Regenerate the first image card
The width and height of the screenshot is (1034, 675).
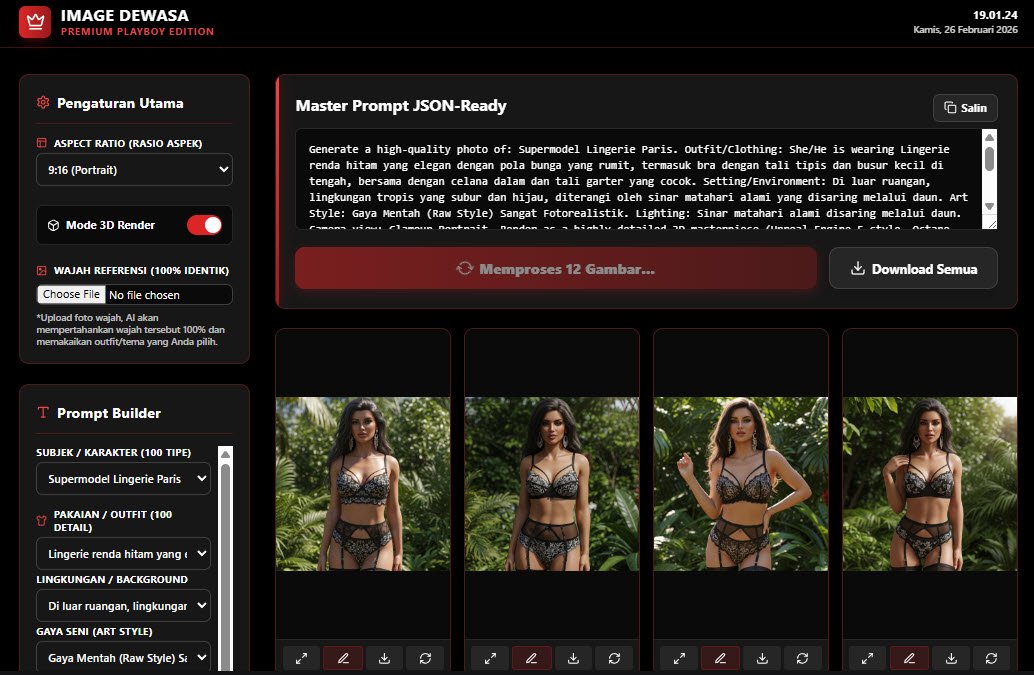425,658
